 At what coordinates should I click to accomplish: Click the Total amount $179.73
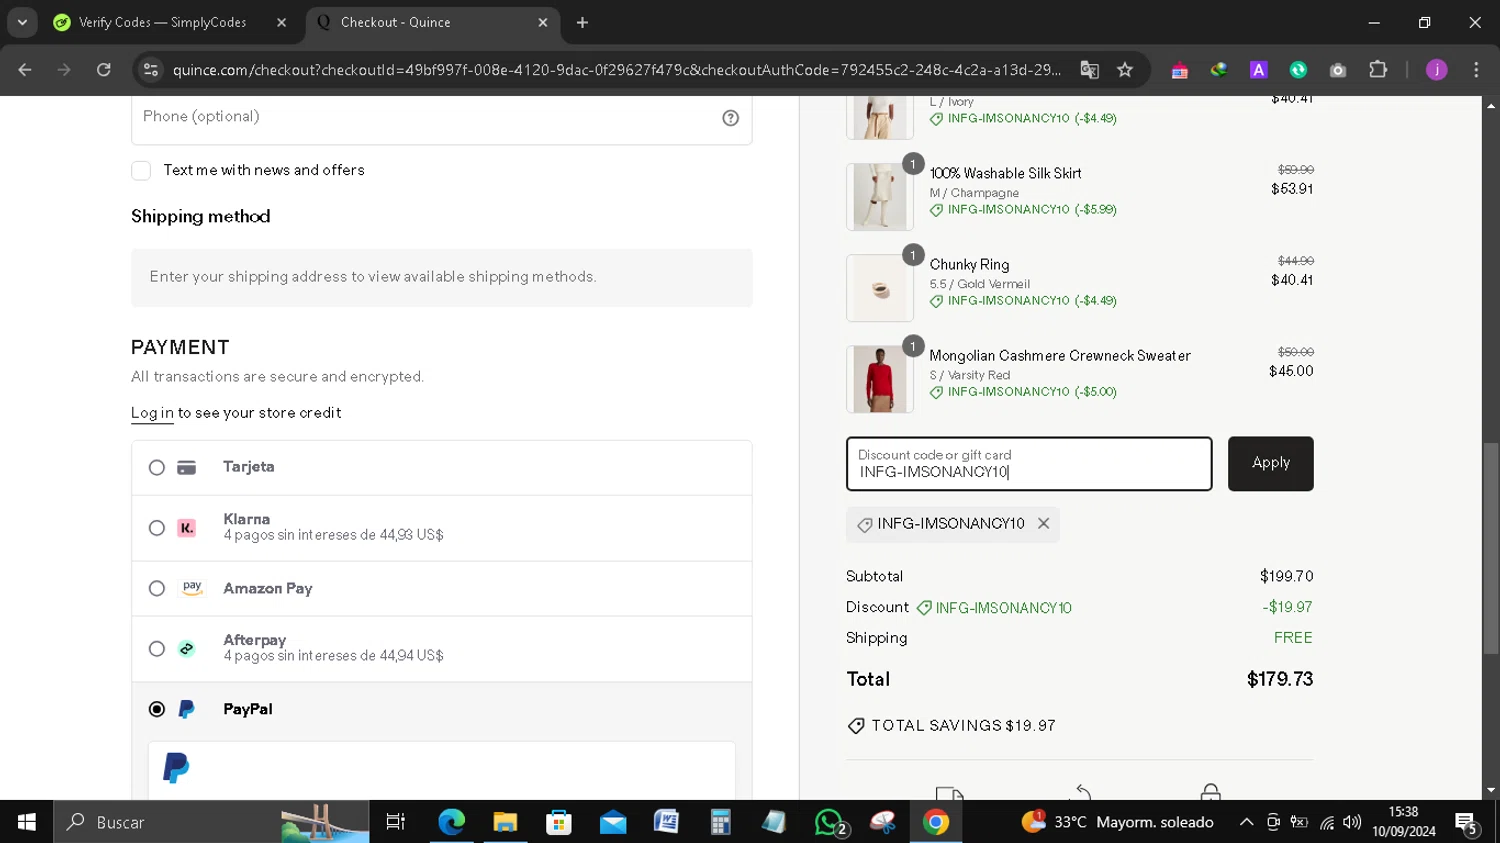pyautogui.click(x=1279, y=679)
